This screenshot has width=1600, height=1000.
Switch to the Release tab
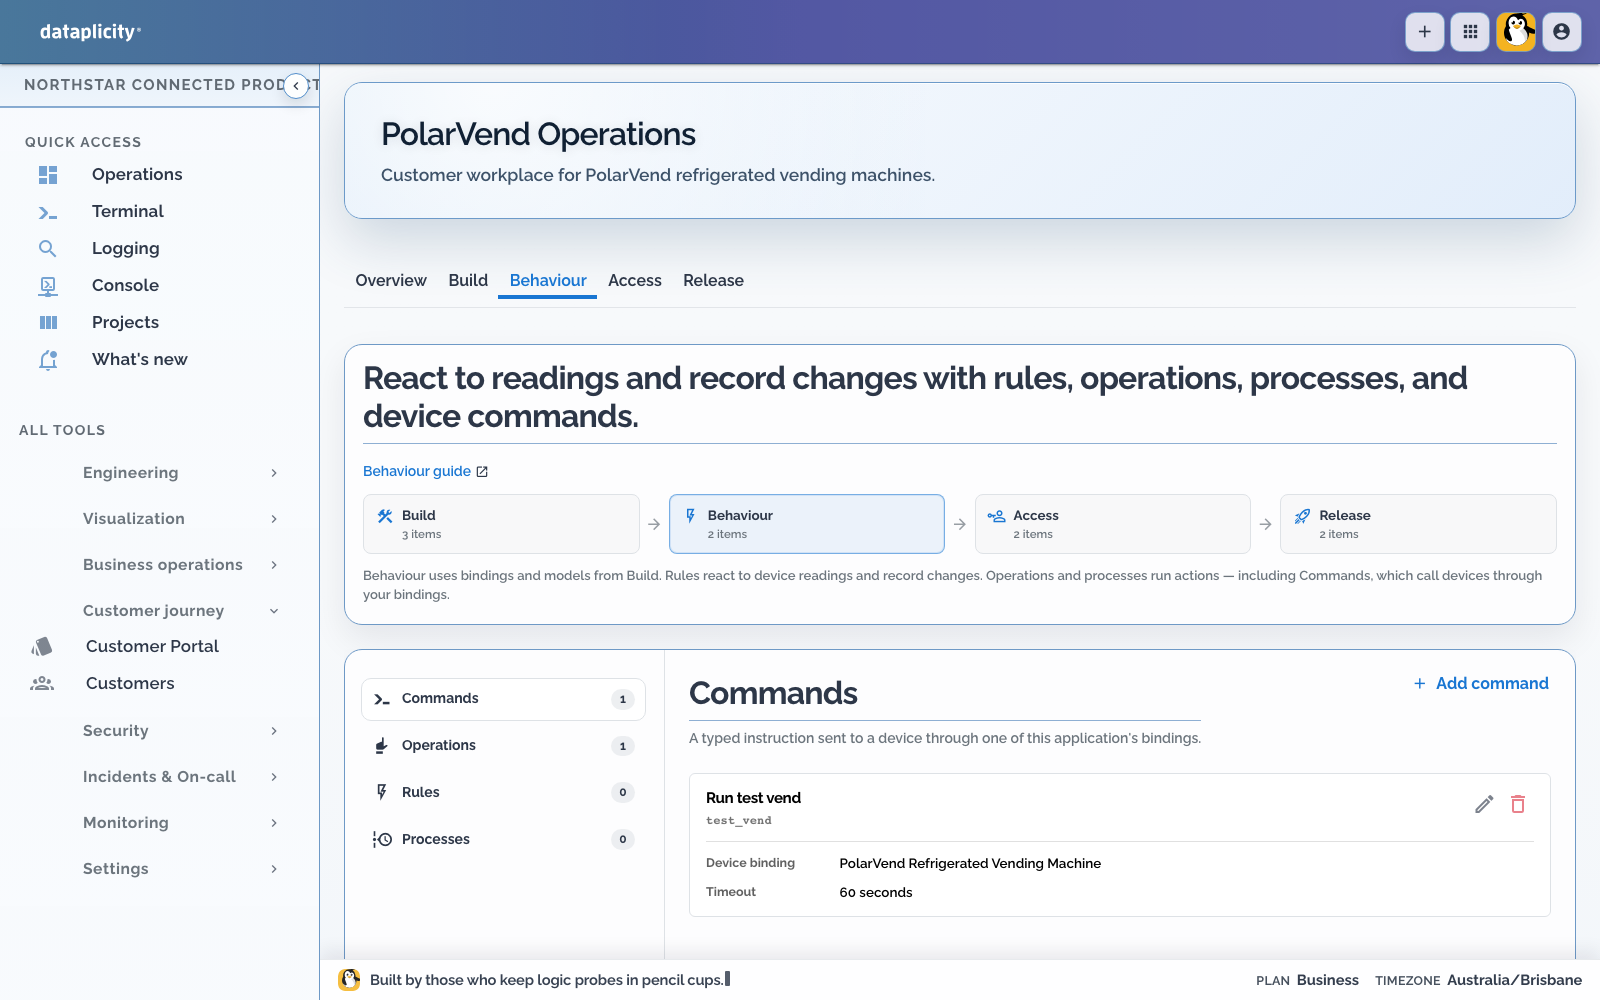713,281
